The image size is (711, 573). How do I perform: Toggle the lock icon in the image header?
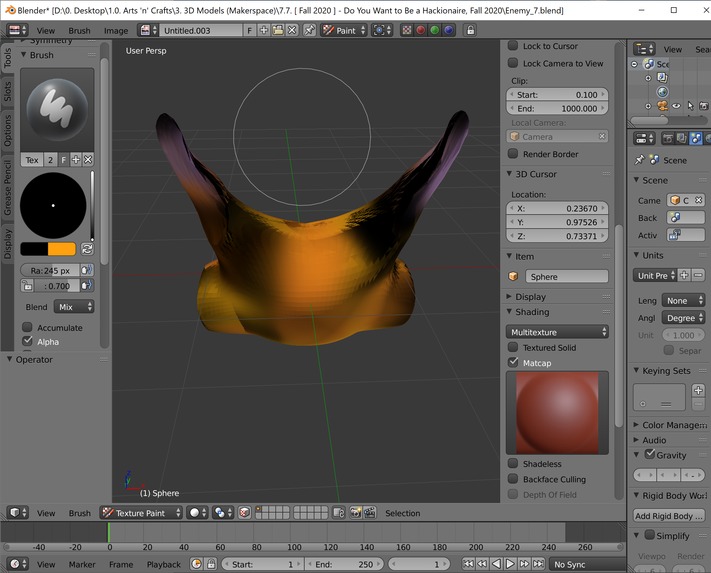point(470,30)
